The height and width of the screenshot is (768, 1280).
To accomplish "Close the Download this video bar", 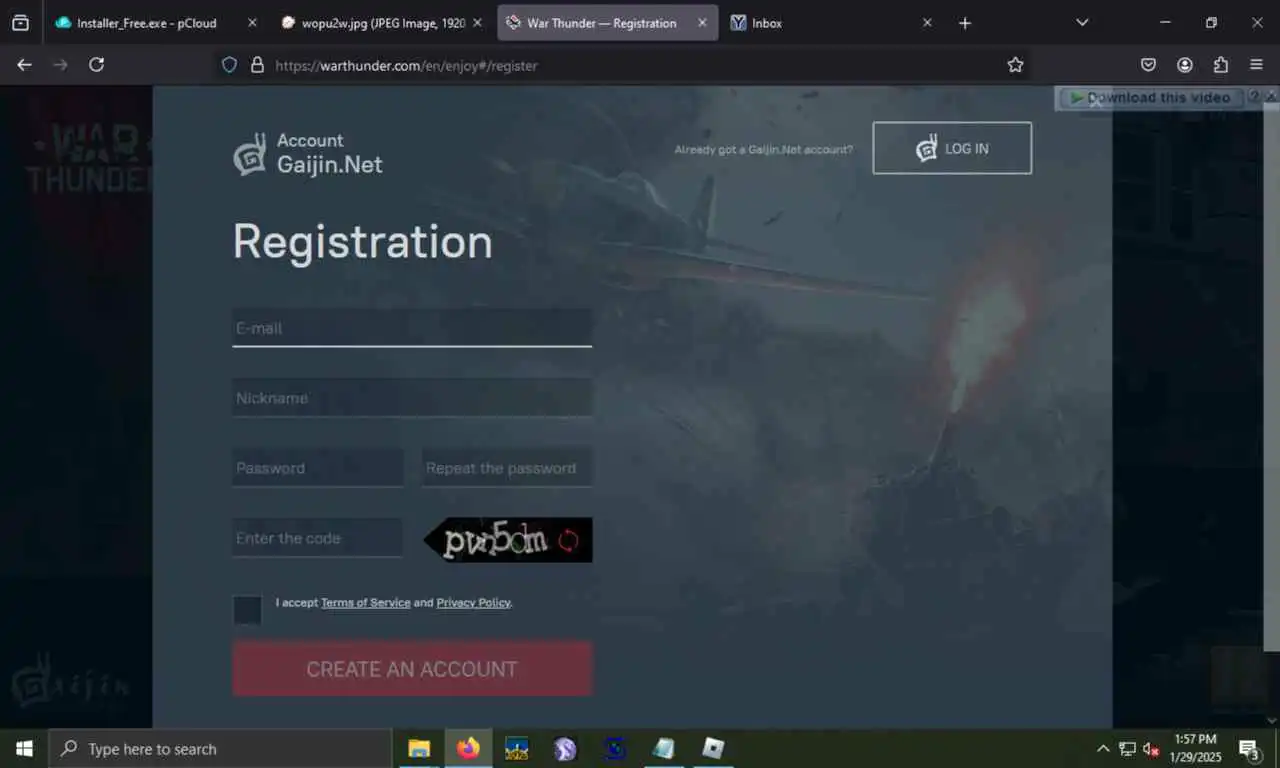I will tap(1271, 97).
